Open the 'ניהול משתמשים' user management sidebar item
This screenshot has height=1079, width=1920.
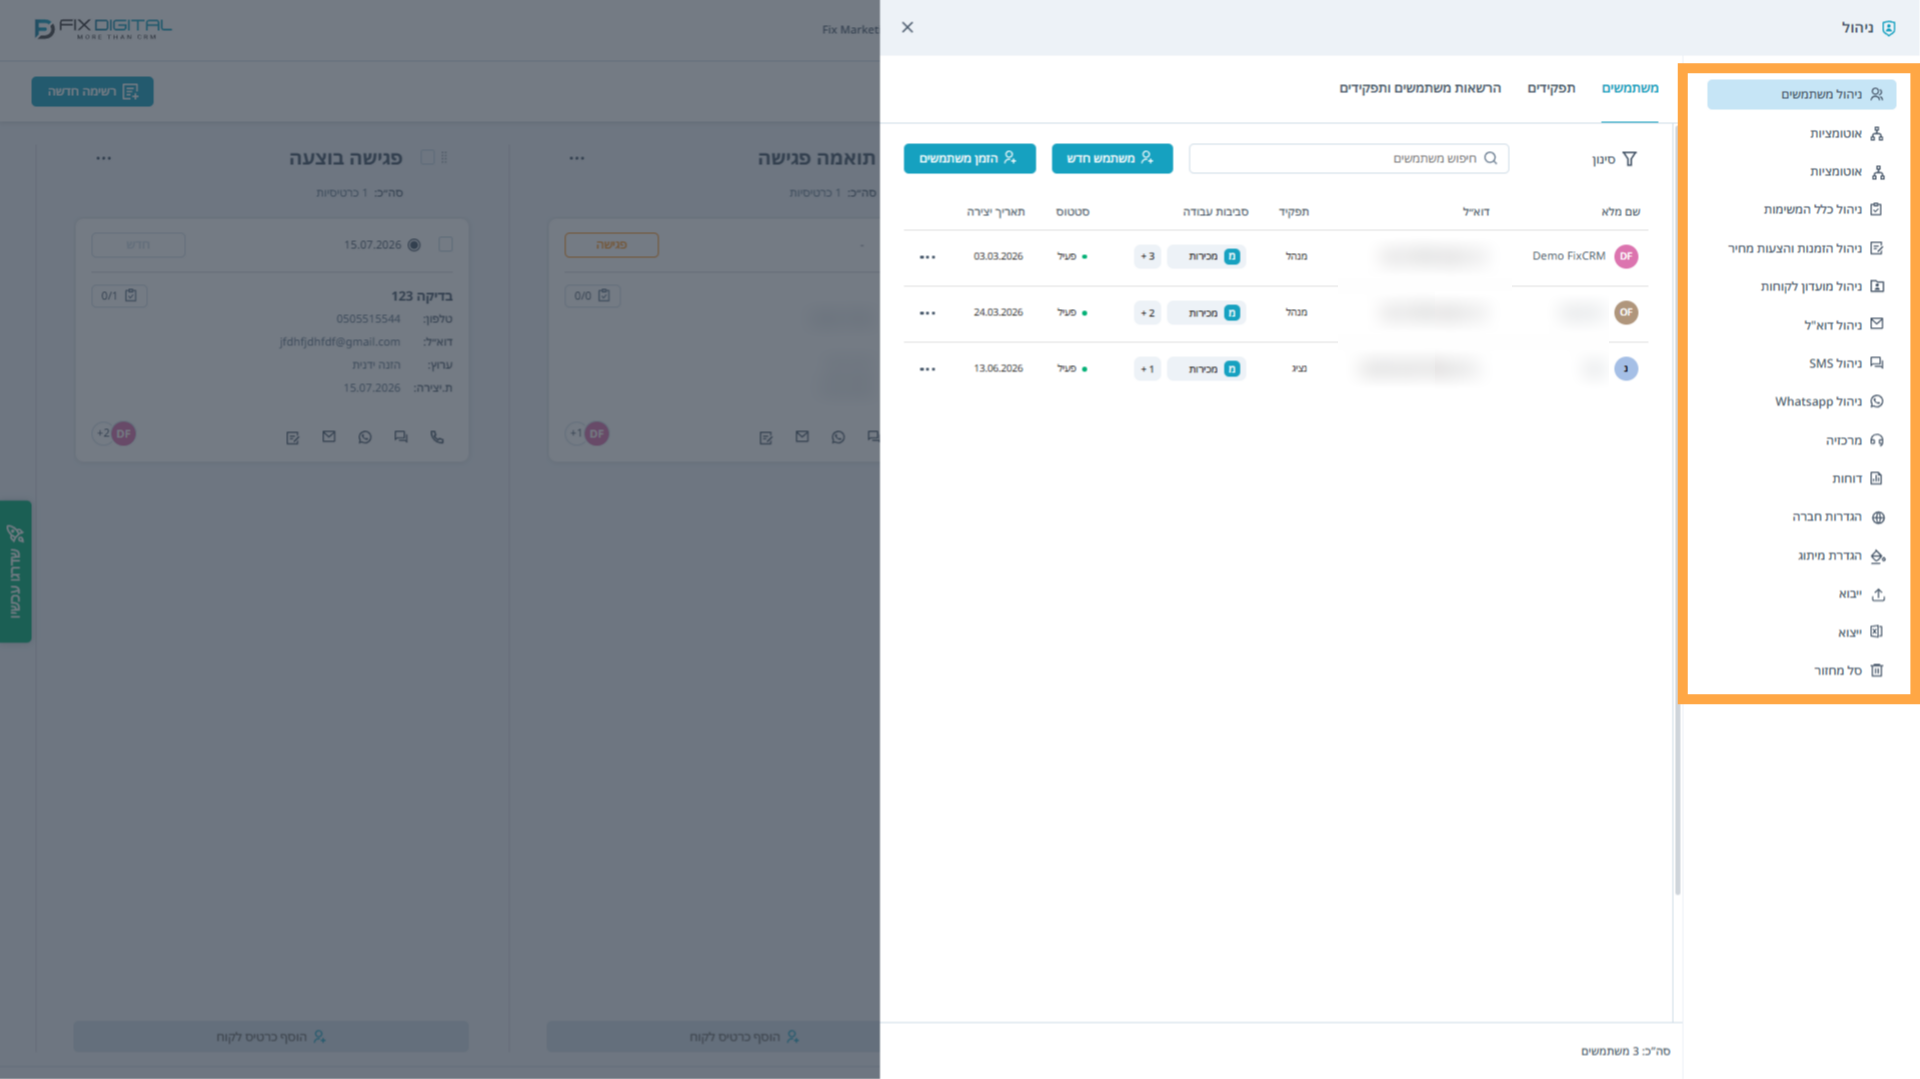1801,94
